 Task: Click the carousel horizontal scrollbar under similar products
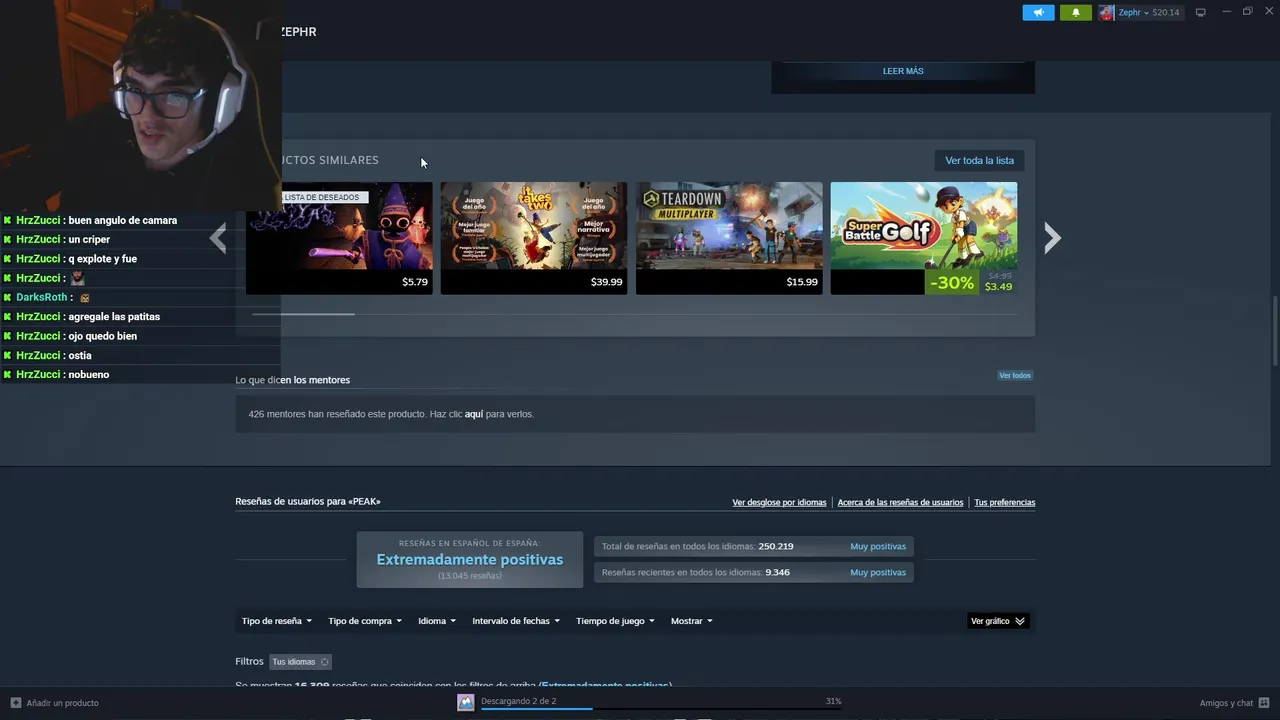pyautogui.click(x=303, y=314)
